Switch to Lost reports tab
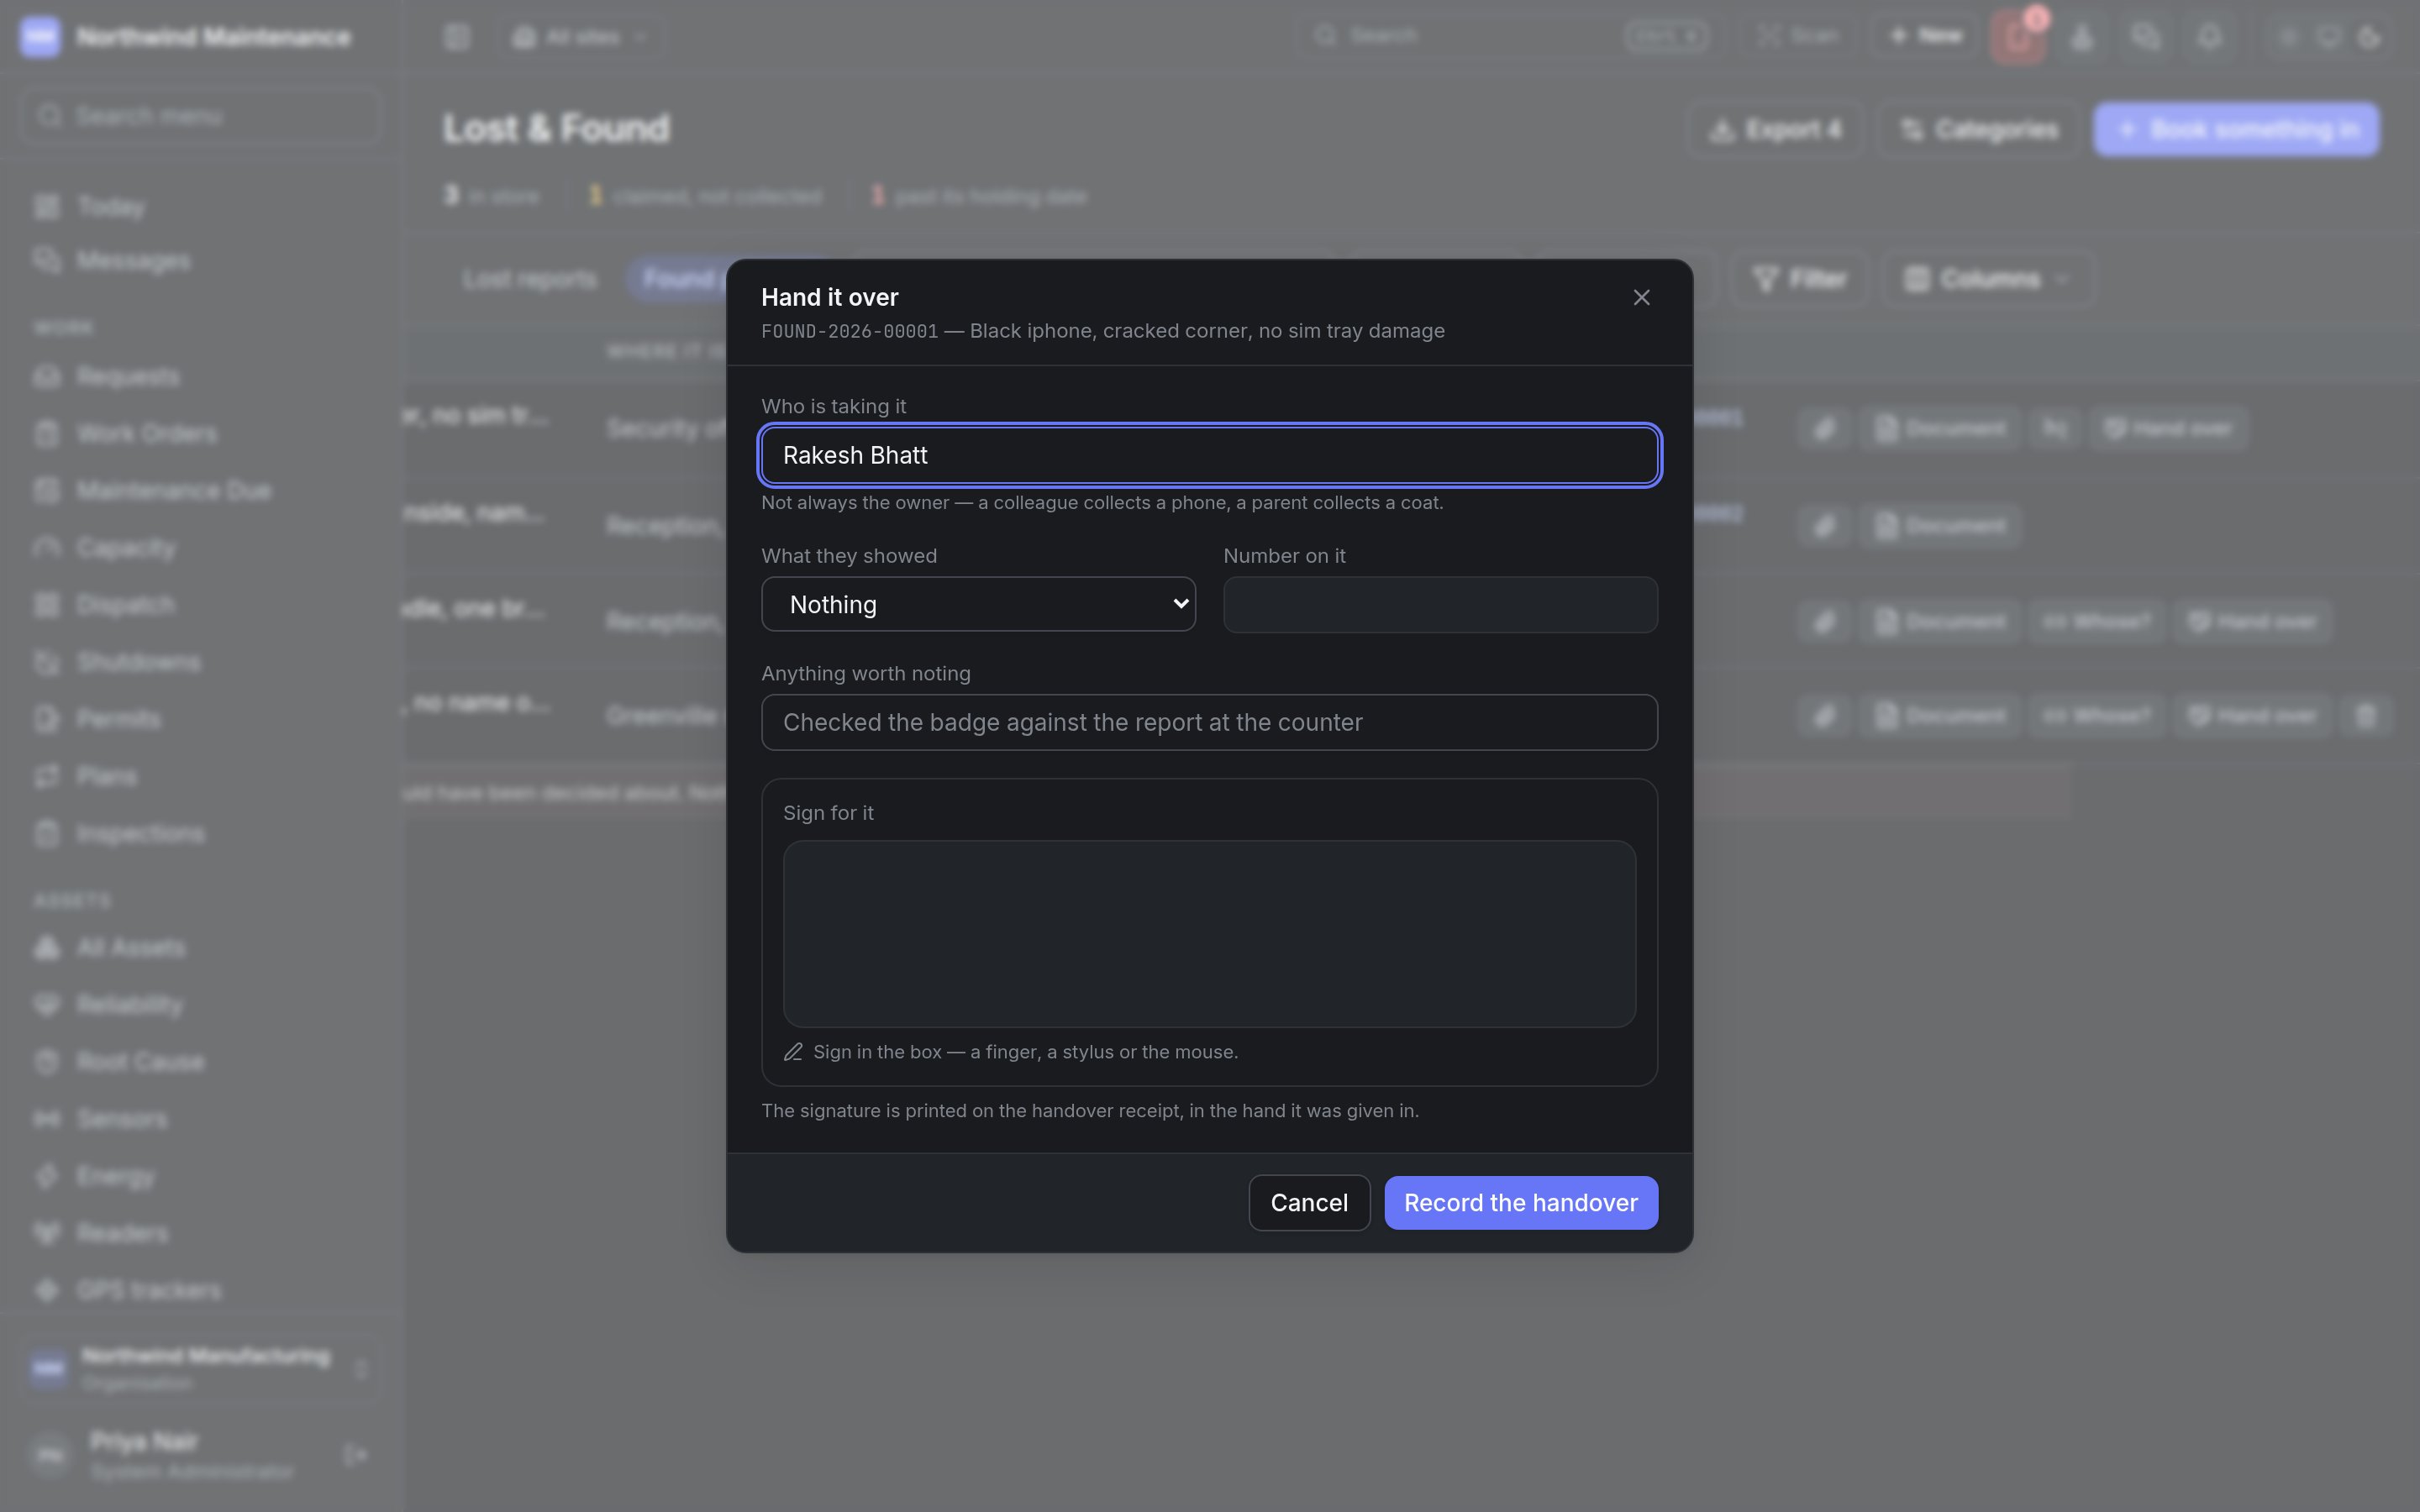 (529, 279)
